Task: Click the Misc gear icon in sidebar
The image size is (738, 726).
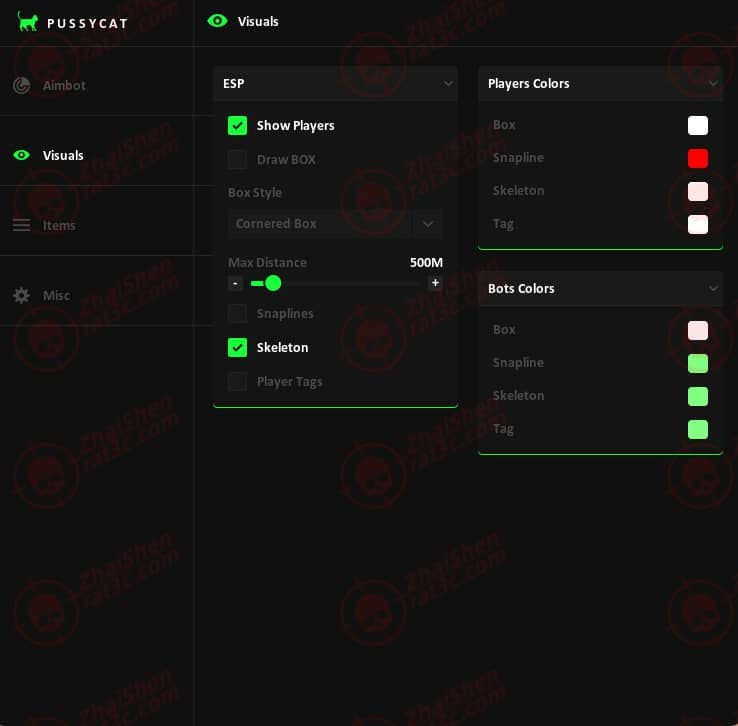Action: pos(21,295)
